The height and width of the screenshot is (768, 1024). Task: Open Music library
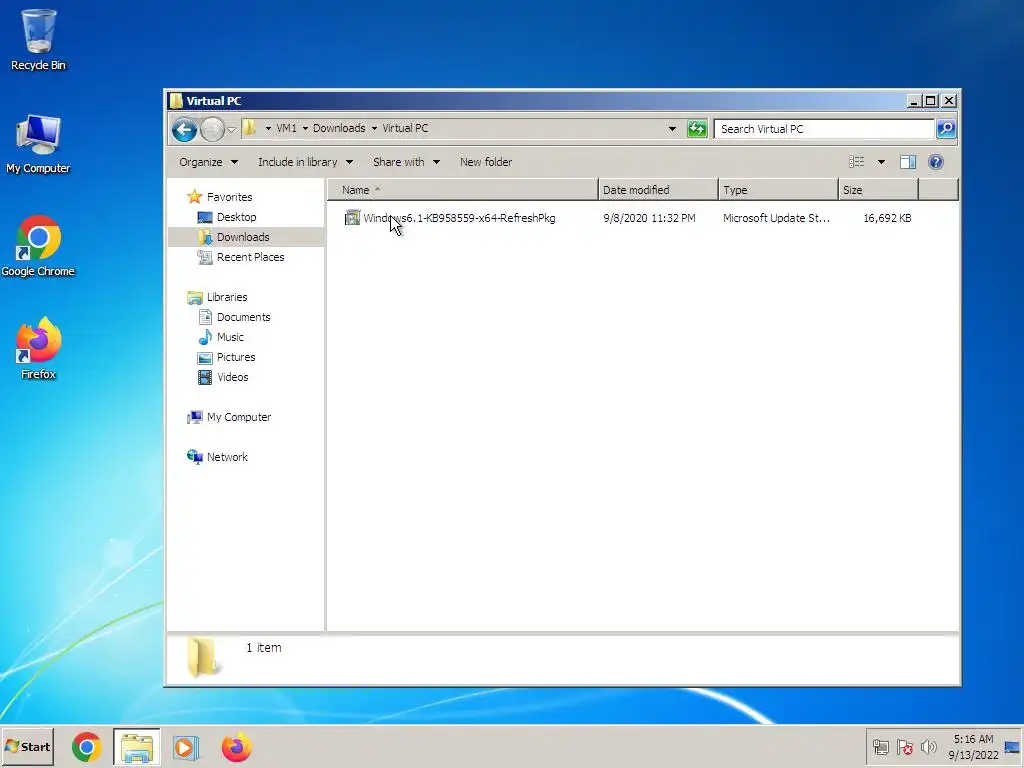click(x=230, y=337)
